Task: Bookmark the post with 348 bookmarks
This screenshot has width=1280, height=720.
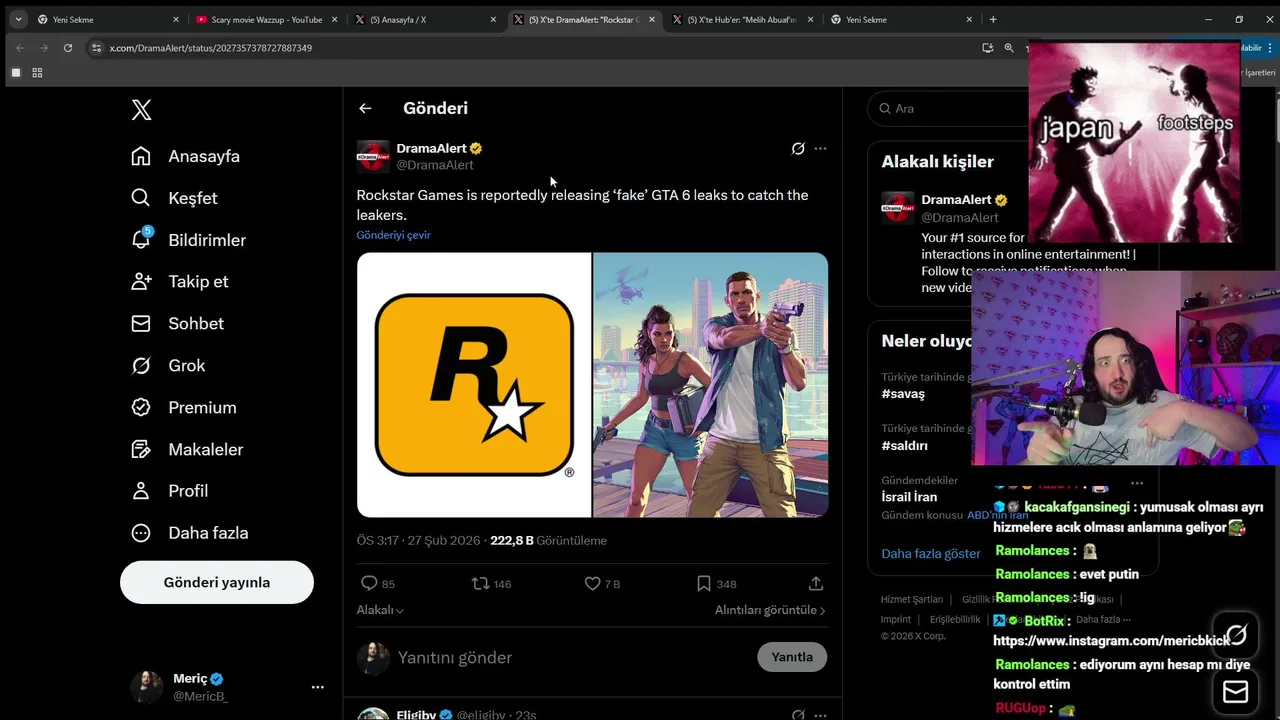Action: pos(704,583)
